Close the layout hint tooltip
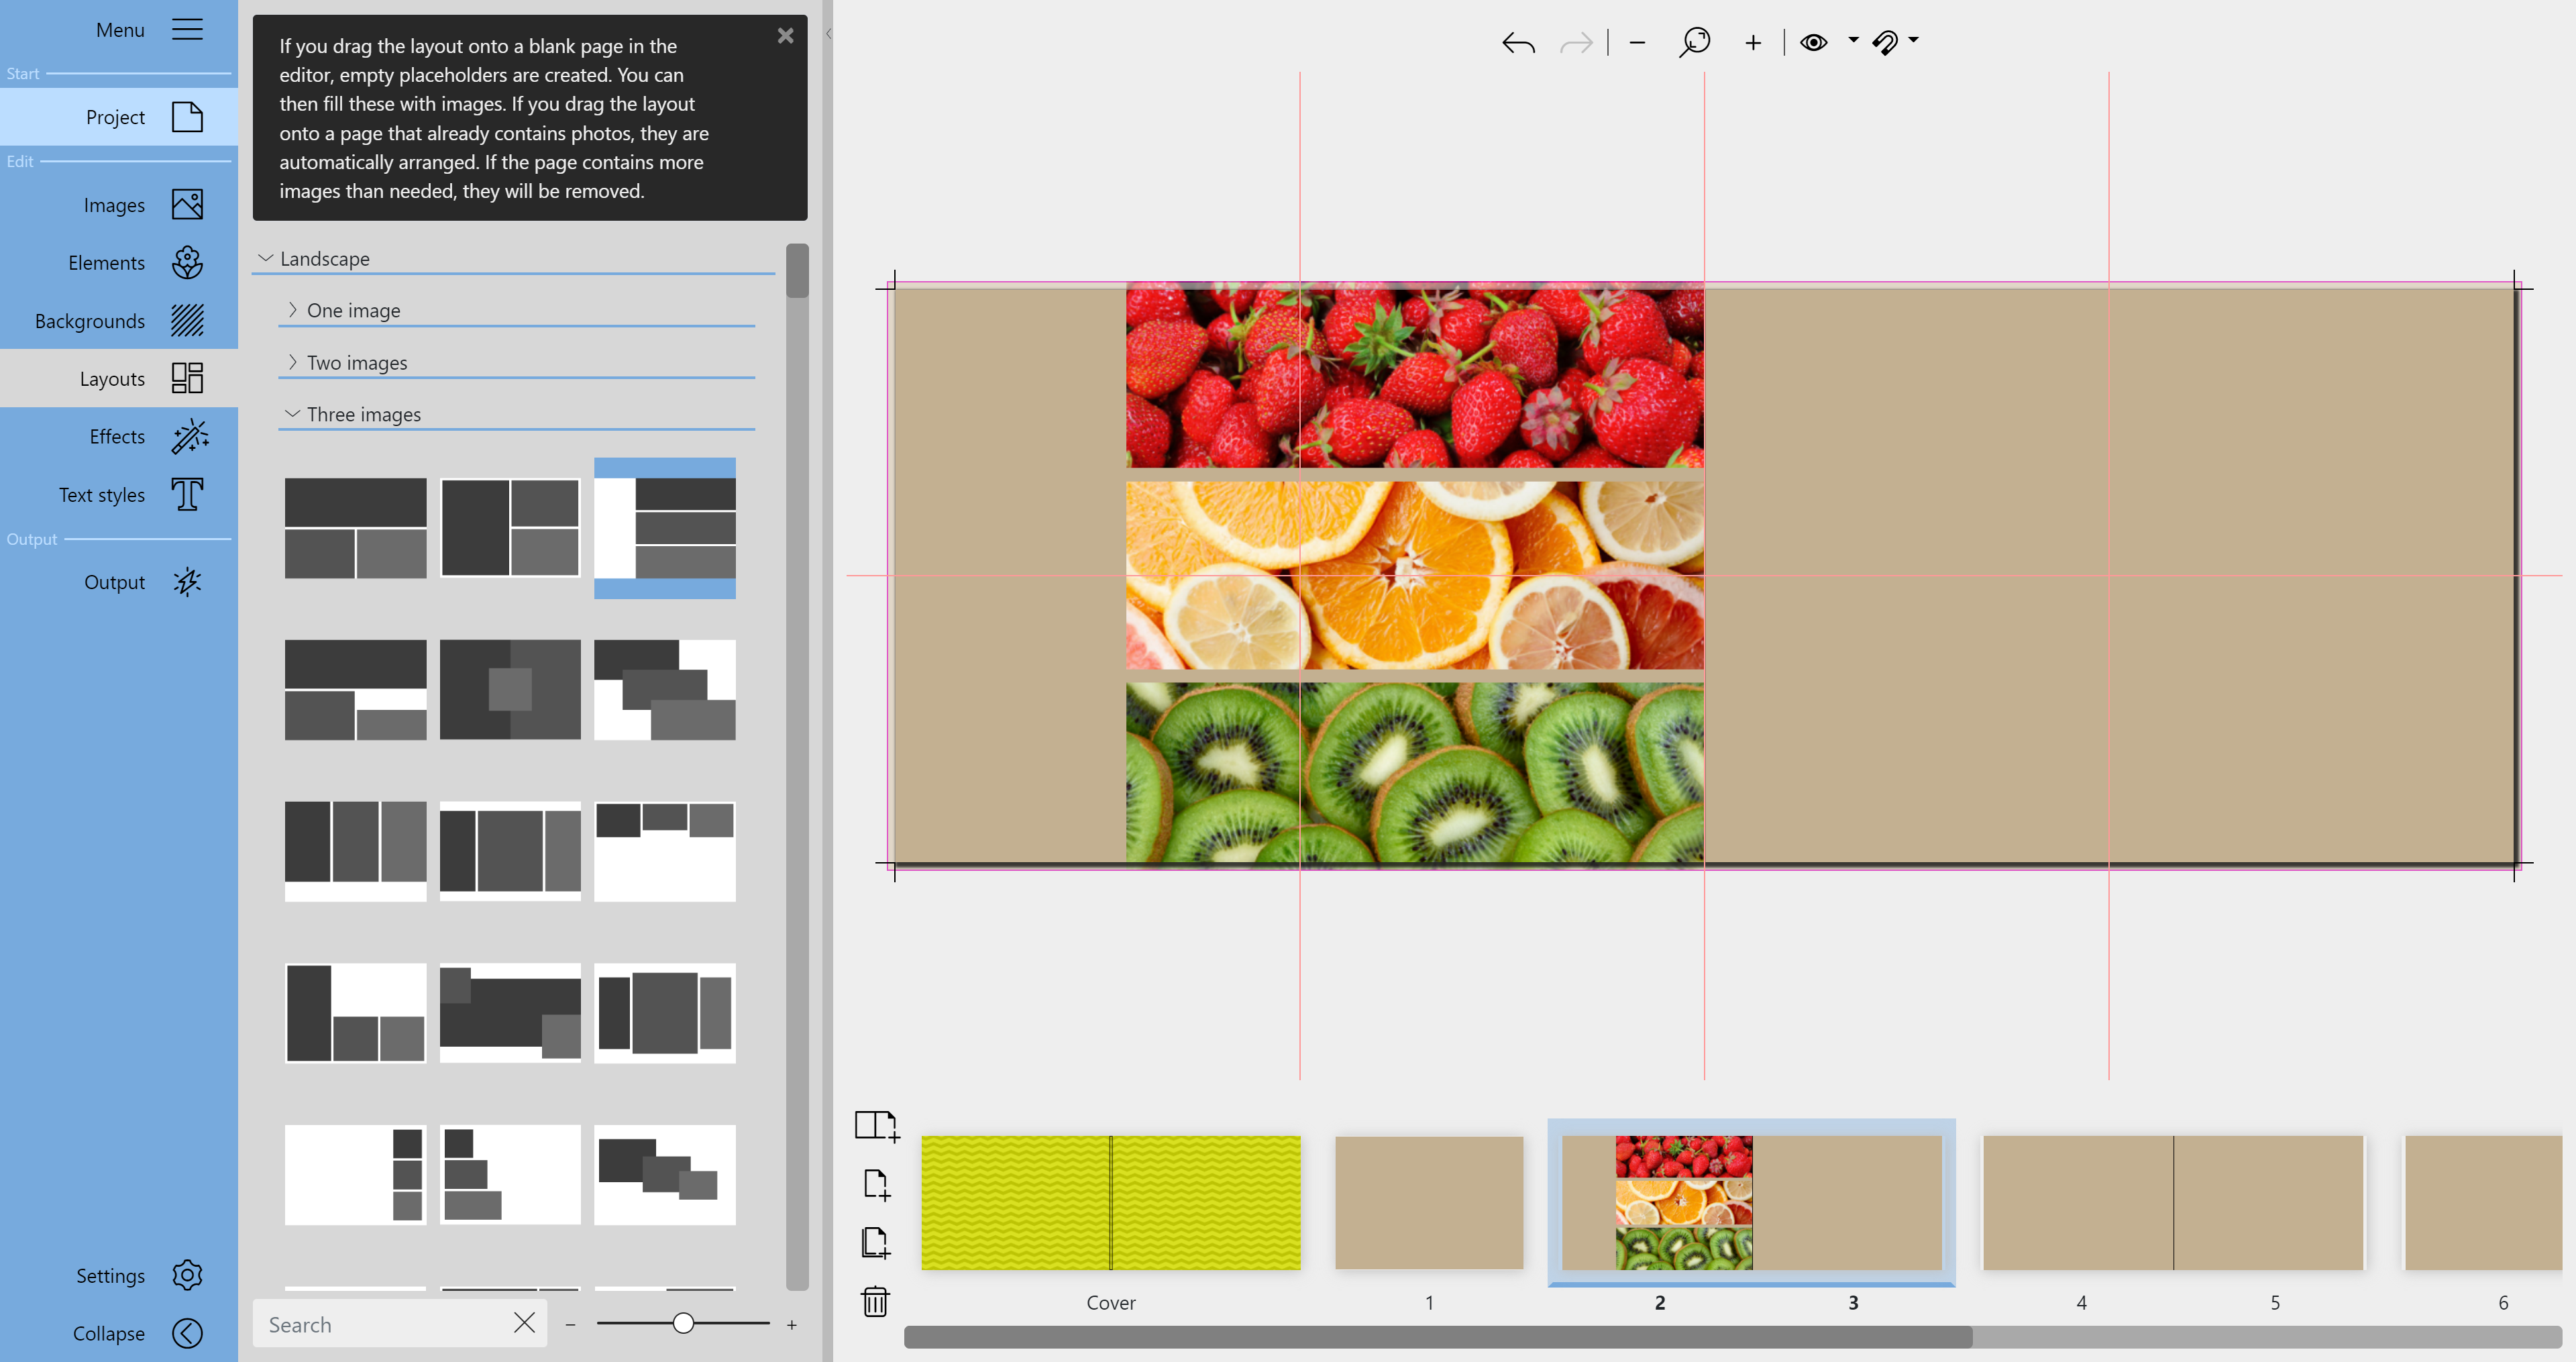 [785, 36]
